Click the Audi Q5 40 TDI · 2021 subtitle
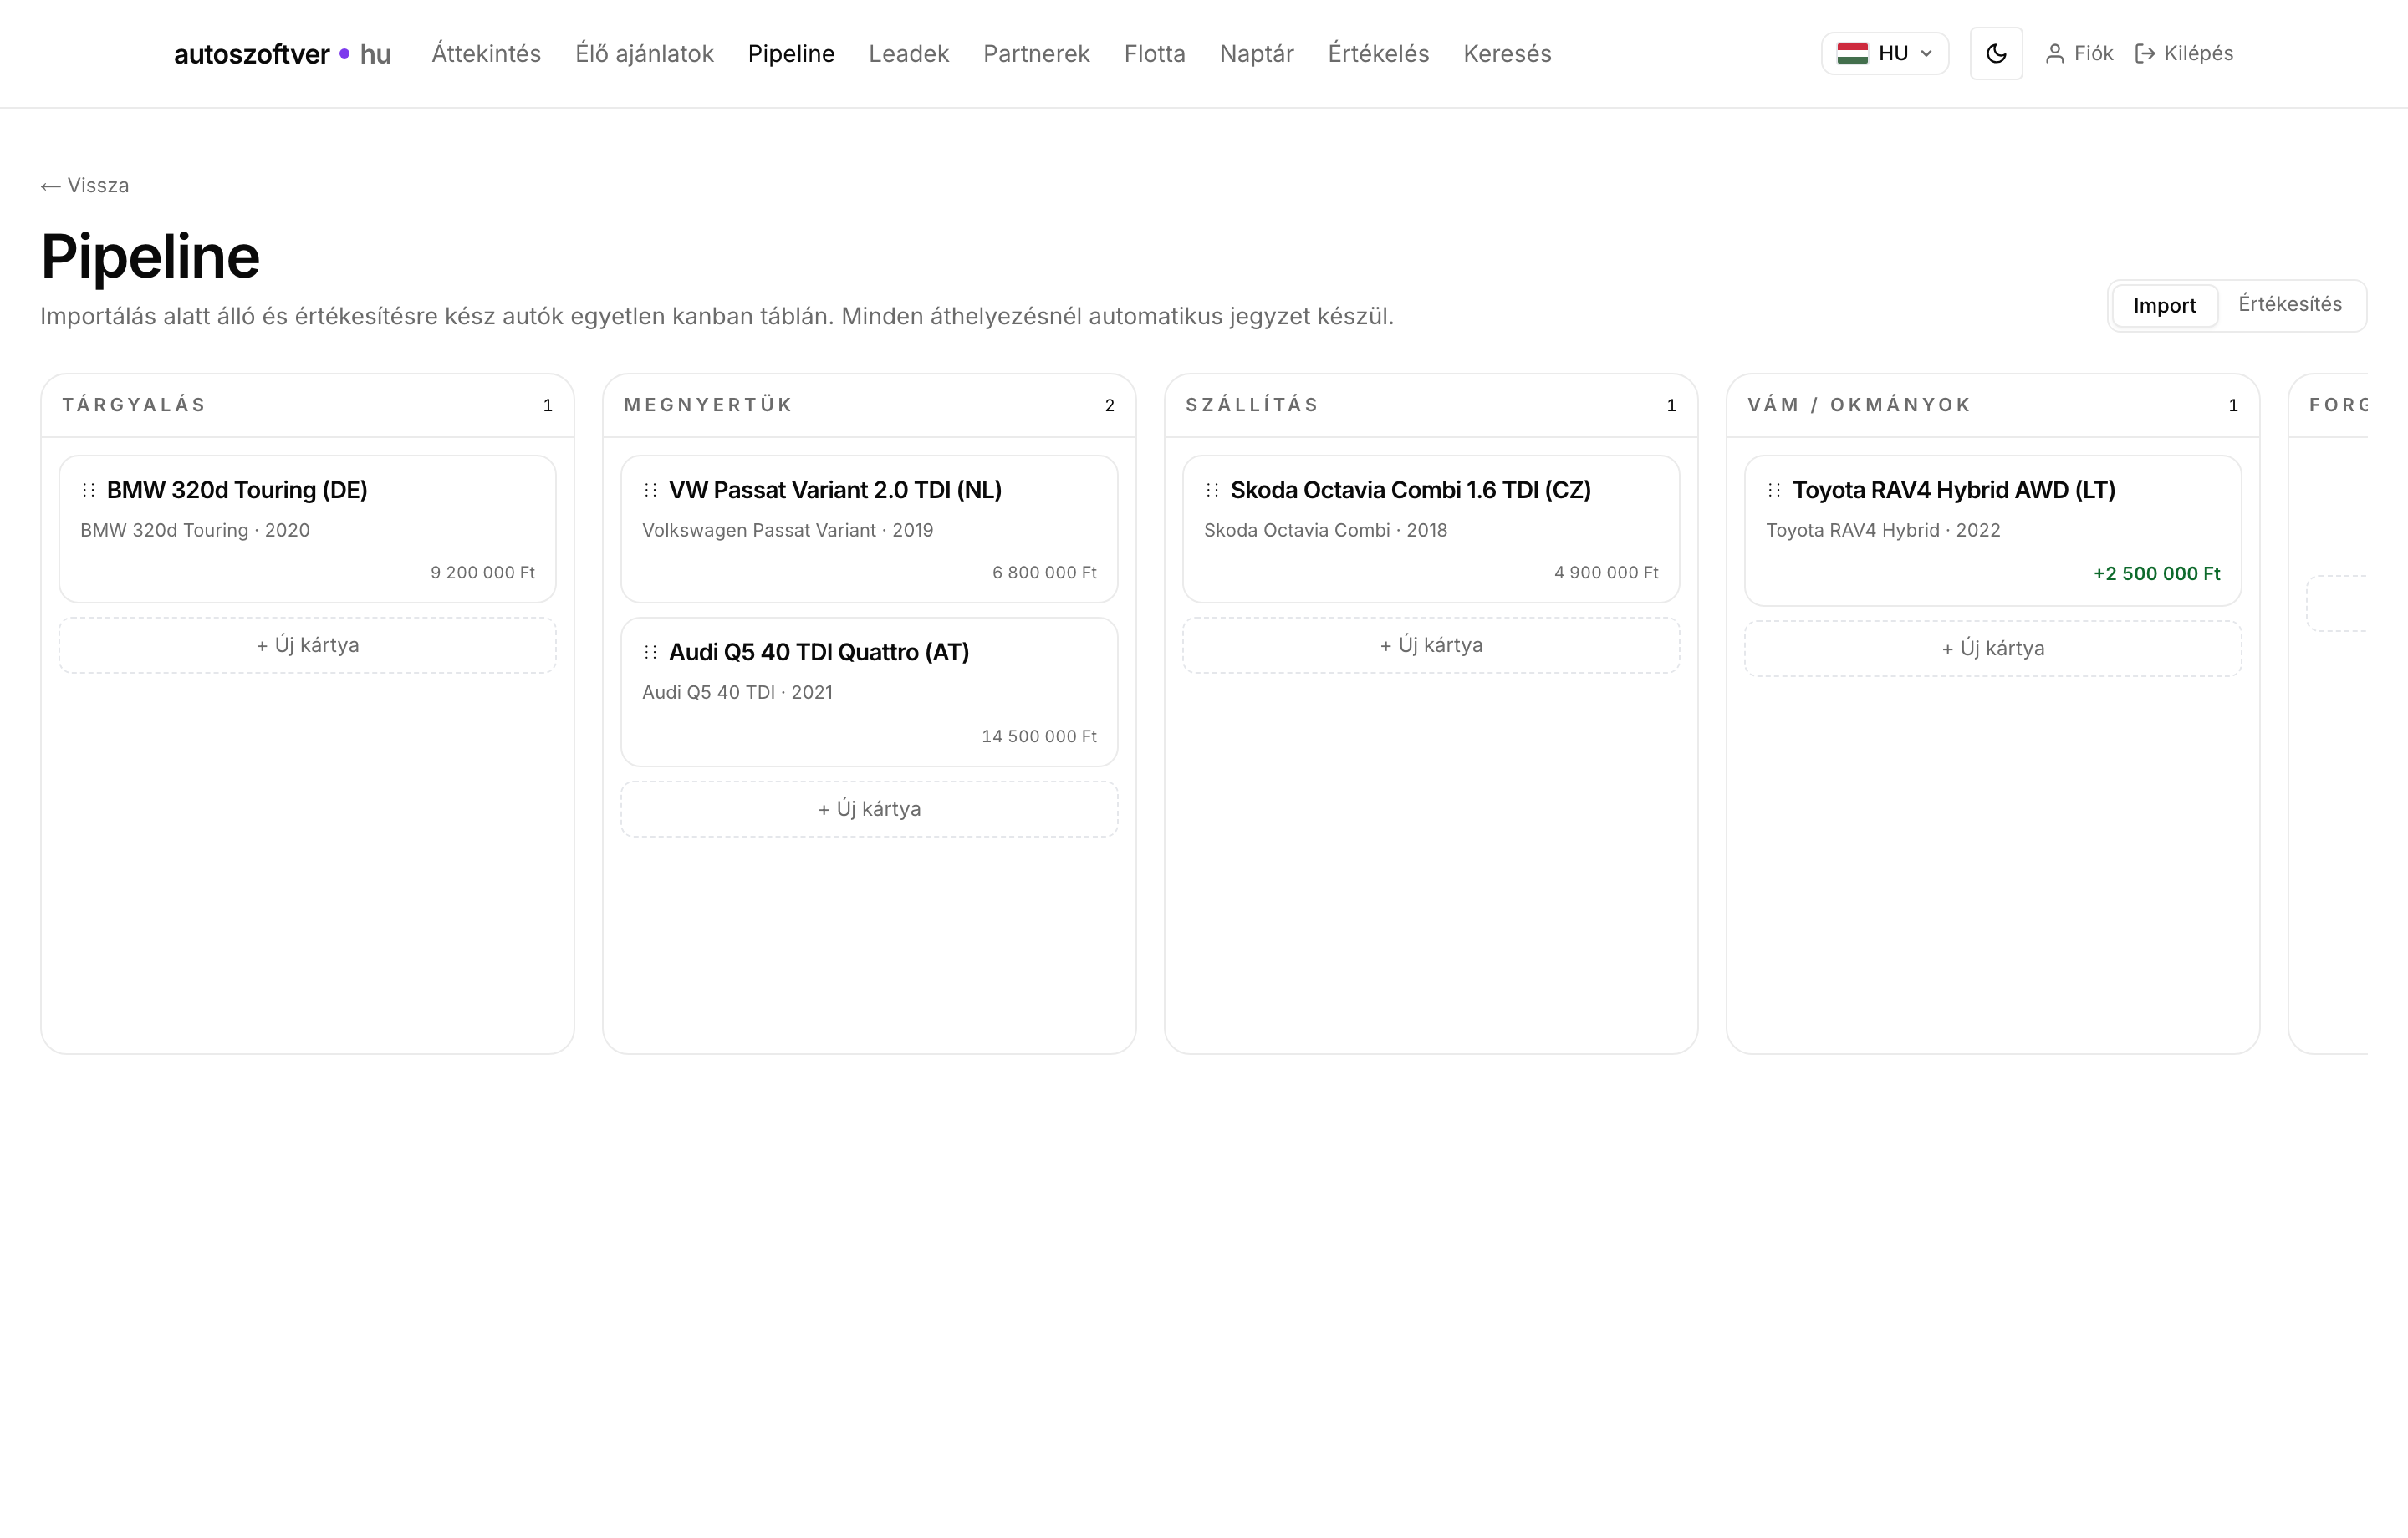2408x1538 pixels. point(737,693)
